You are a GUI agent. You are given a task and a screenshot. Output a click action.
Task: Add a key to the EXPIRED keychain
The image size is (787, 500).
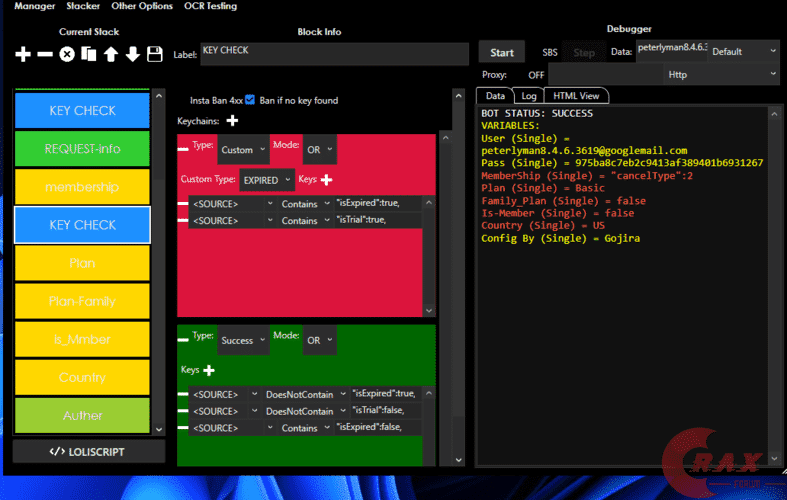(326, 180)
